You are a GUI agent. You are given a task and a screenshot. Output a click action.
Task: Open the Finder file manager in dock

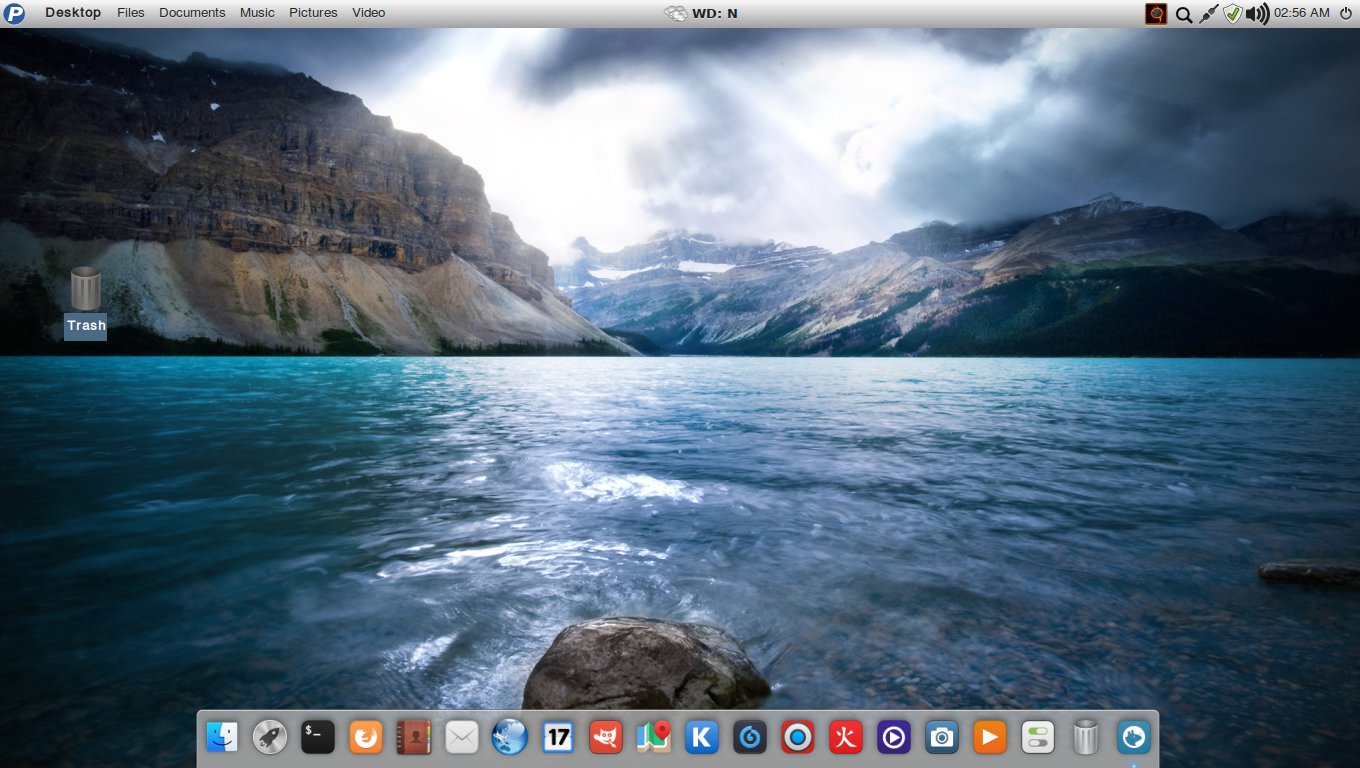(222, 738)
